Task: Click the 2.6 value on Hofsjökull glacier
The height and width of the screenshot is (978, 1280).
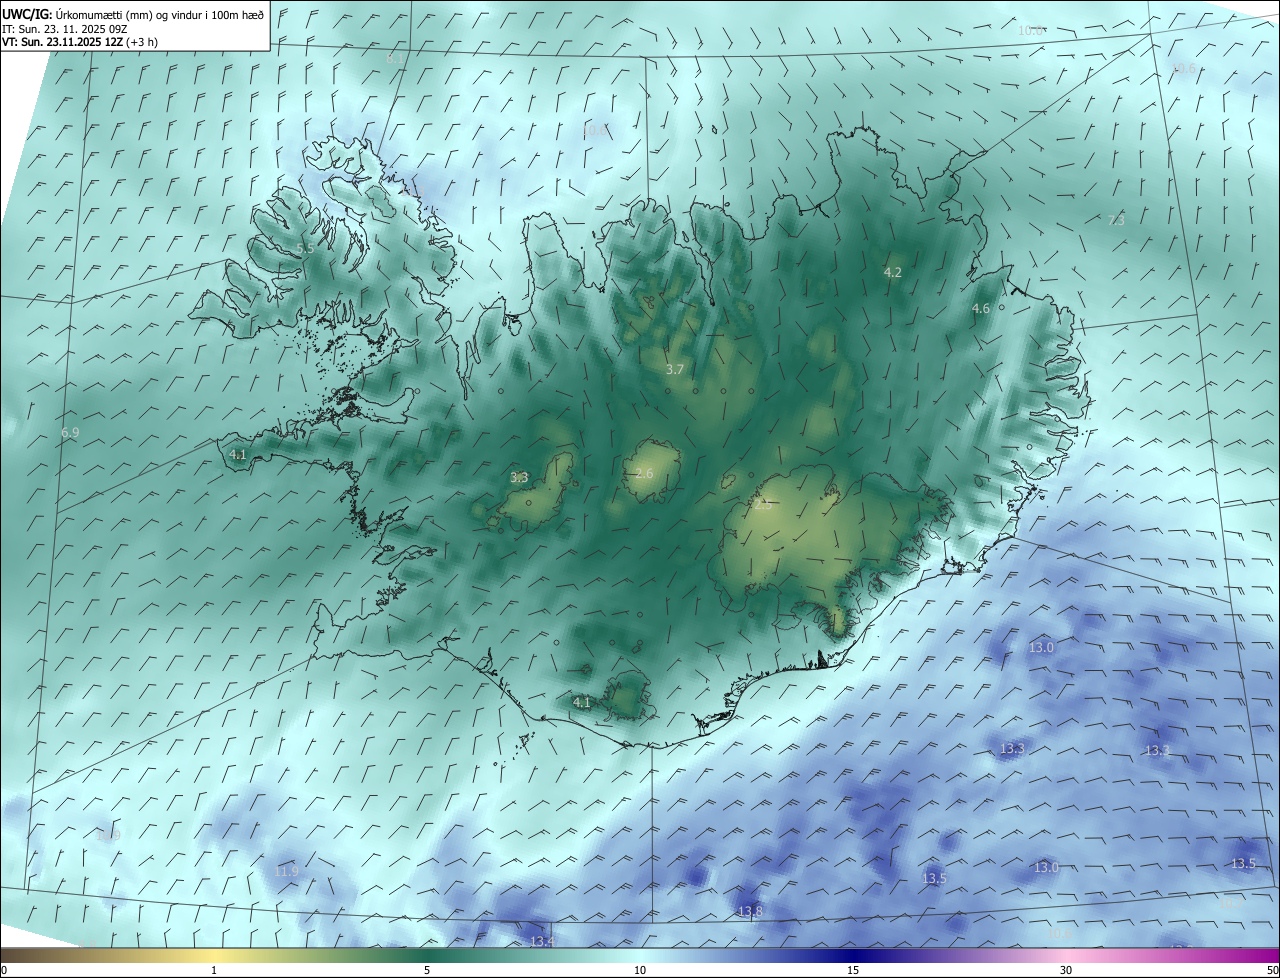Action: pos(644,473)
